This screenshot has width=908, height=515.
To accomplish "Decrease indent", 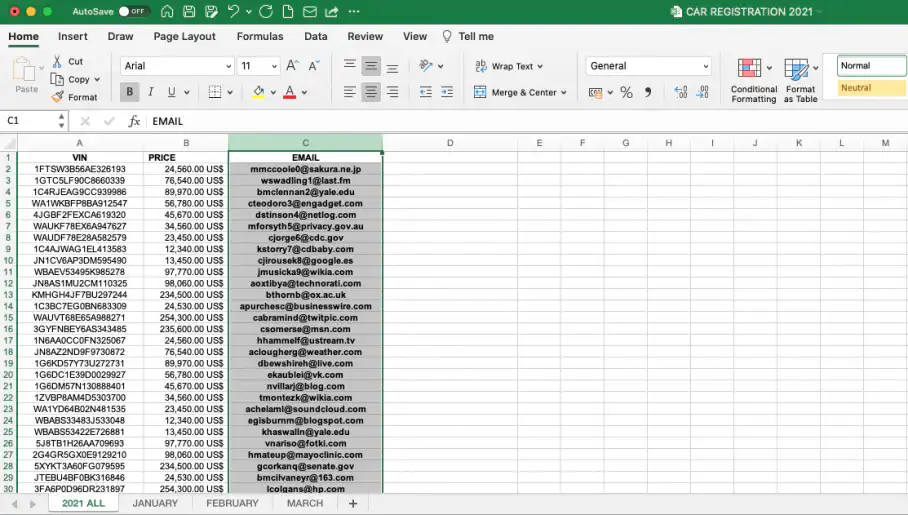I will coord(426,92).
